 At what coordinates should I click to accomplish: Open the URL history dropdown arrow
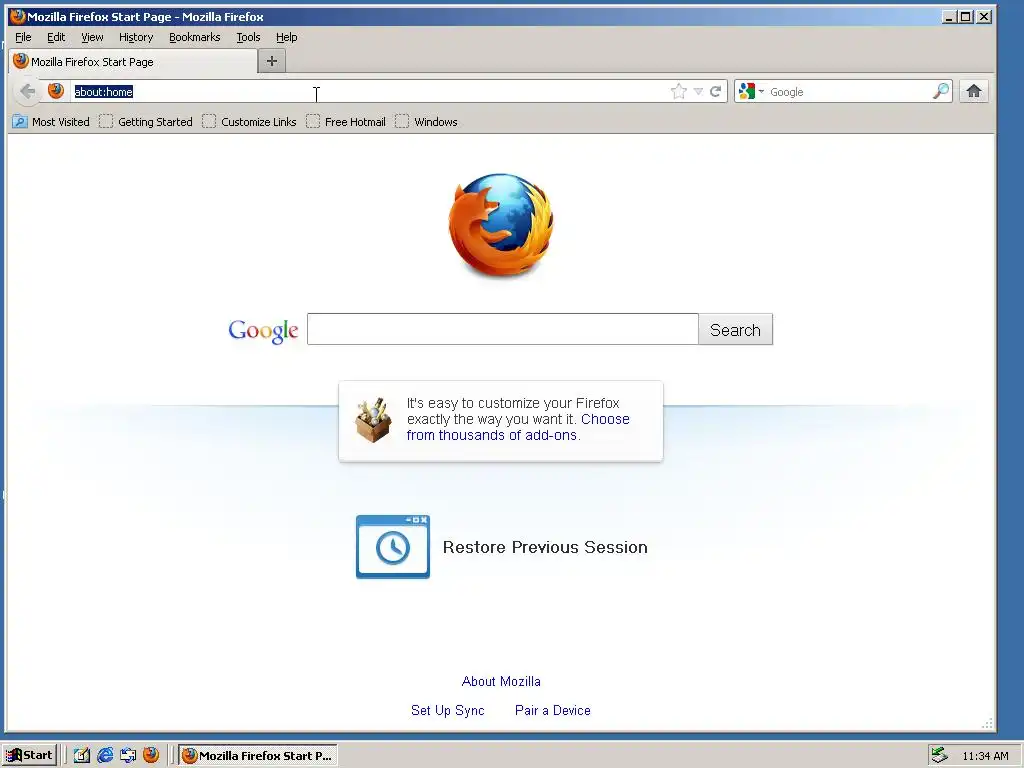698,91
